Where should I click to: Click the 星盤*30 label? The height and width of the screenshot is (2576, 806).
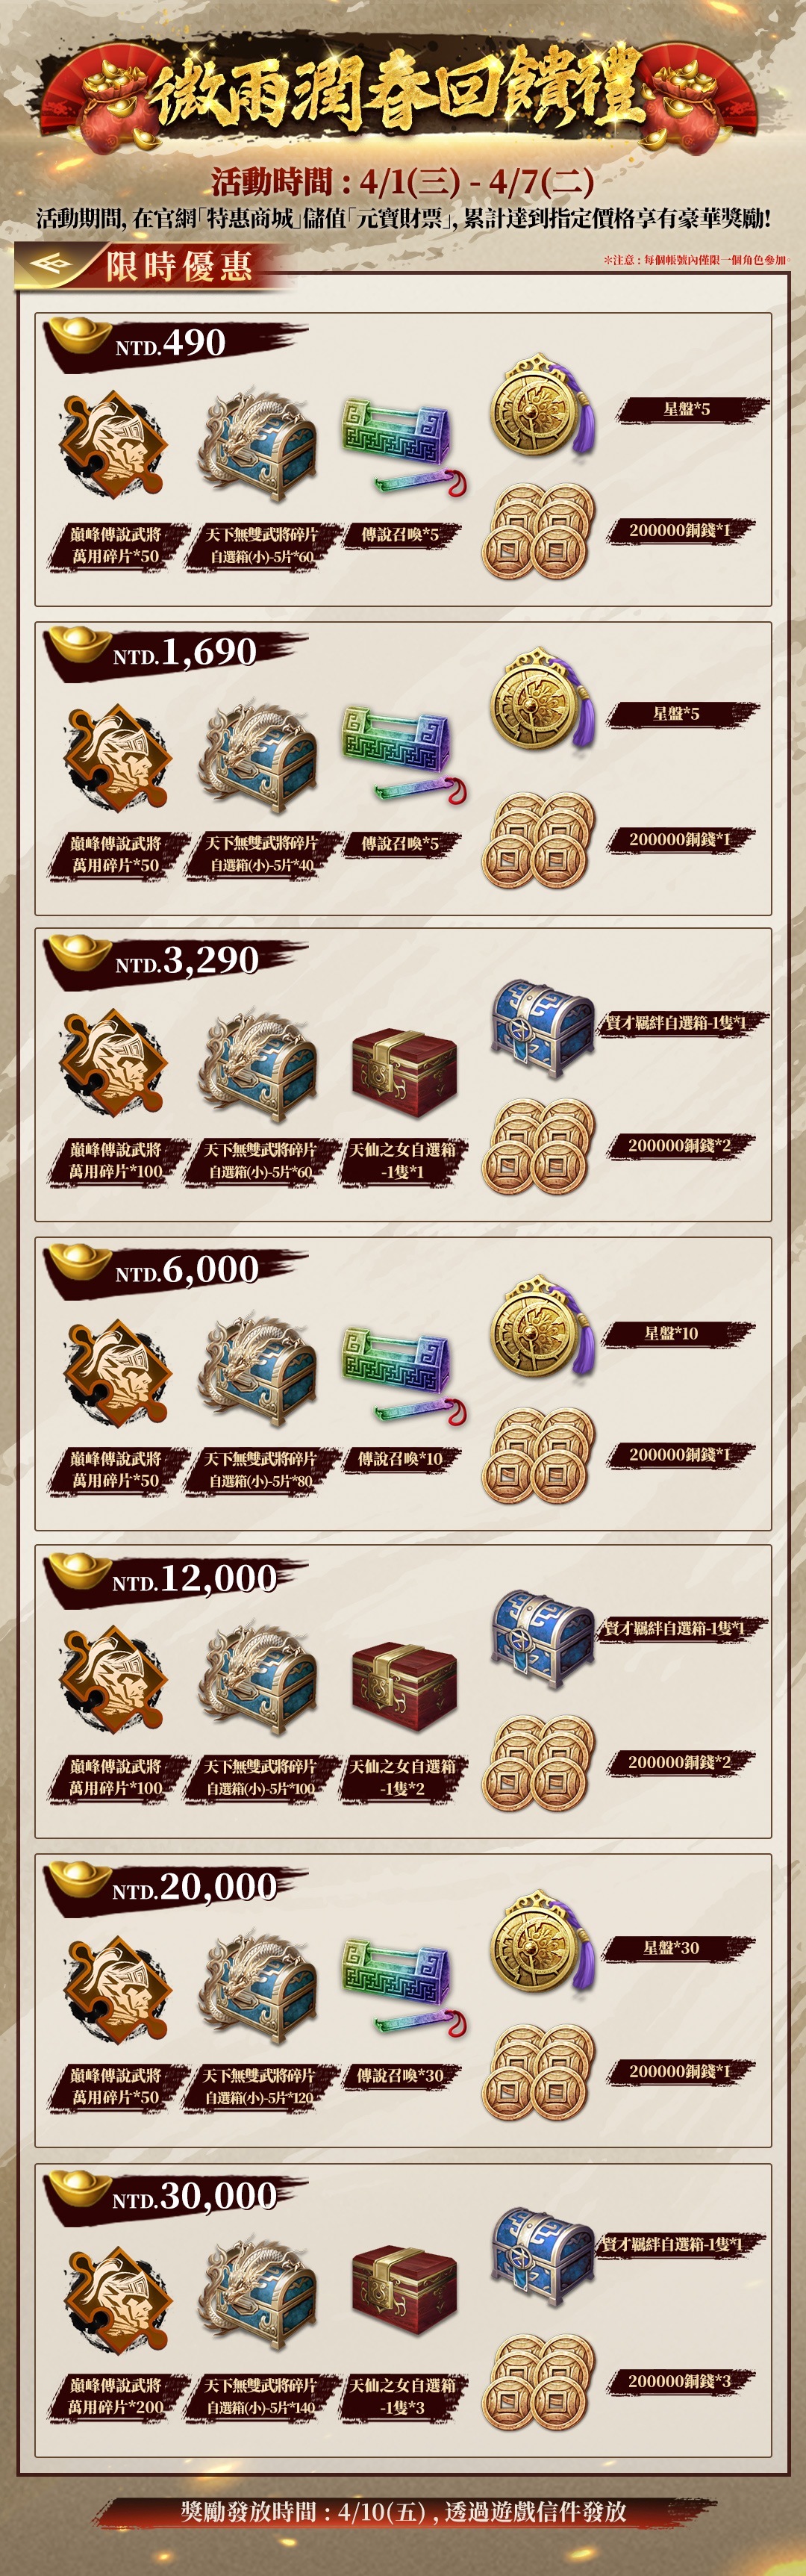click(671, 1947)
